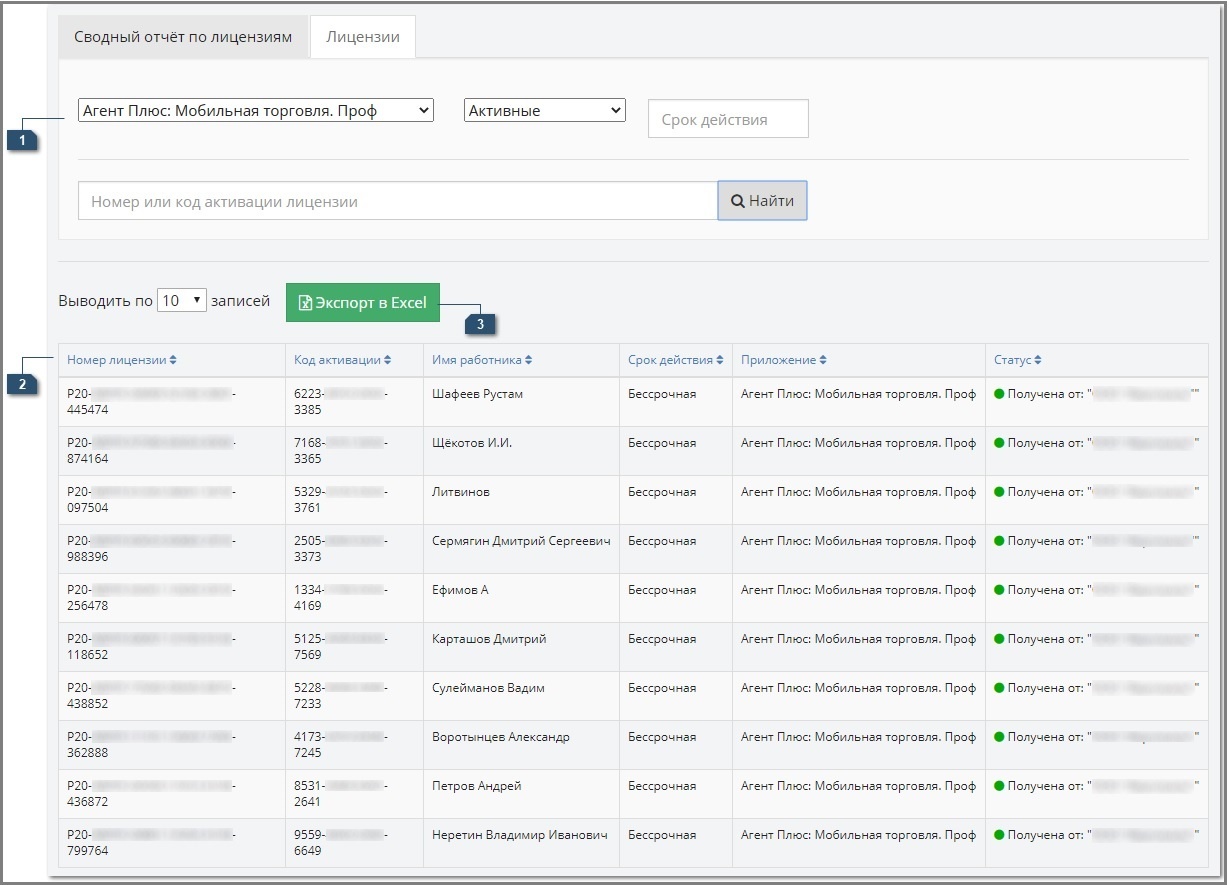Click employee name Щёкотов И.И.
Image resolution: width=1229 pixels, height=885 pixels.
[x=472, y=443]
